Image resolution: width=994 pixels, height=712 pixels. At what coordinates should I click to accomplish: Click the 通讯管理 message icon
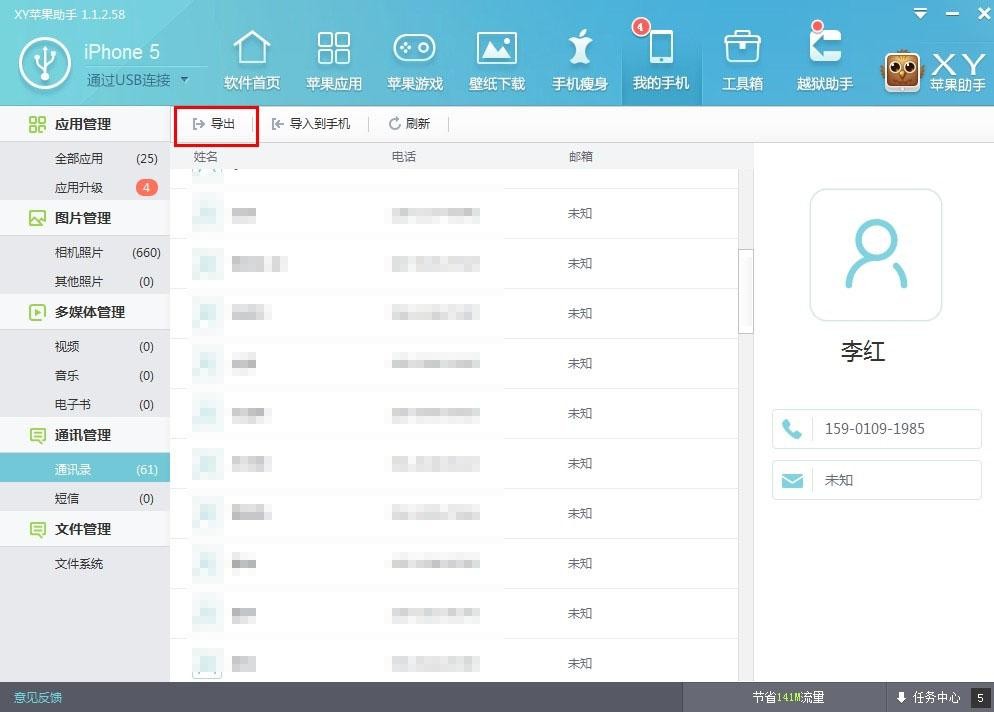click(x=37, y=436)
